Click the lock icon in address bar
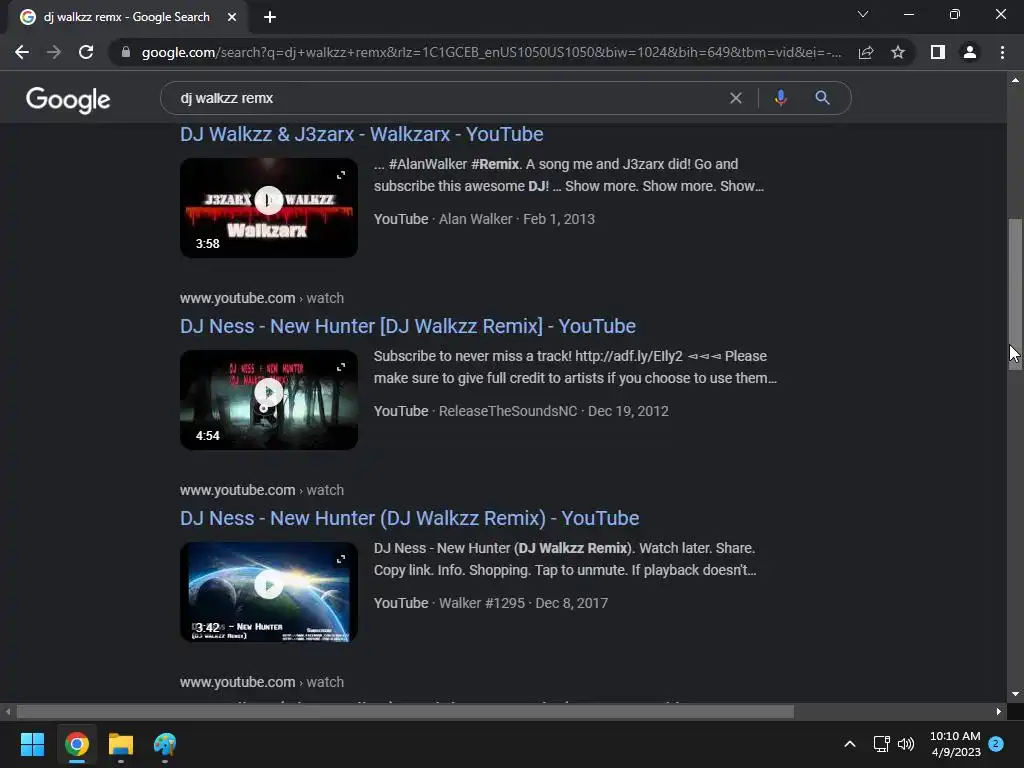 click(x=126, y=52)
